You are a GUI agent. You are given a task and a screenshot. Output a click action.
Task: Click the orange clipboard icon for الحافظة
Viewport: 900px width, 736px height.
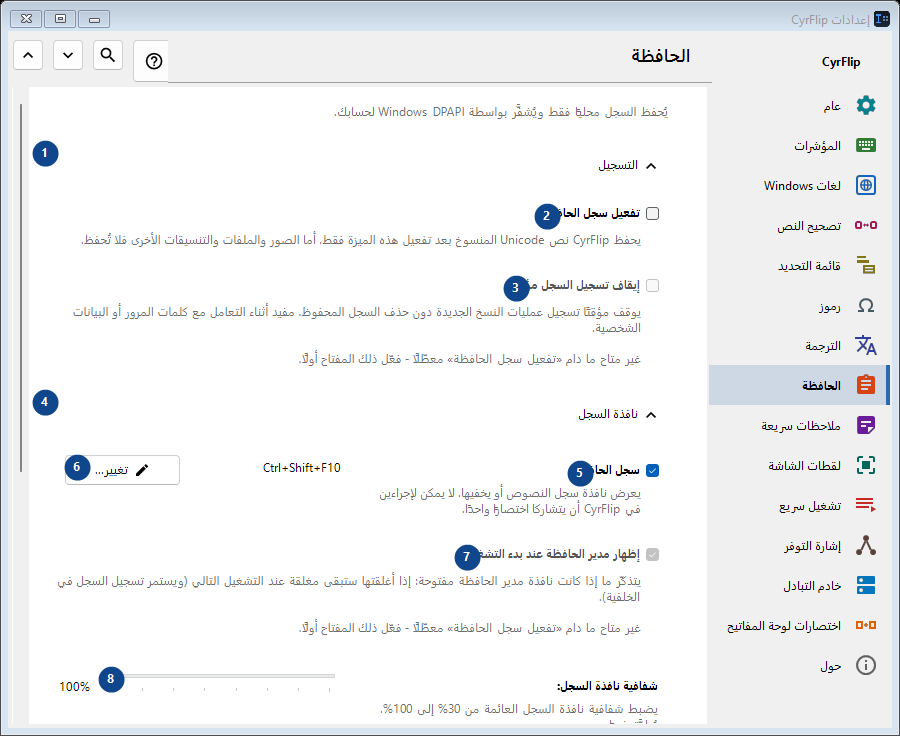coord(866,385)
